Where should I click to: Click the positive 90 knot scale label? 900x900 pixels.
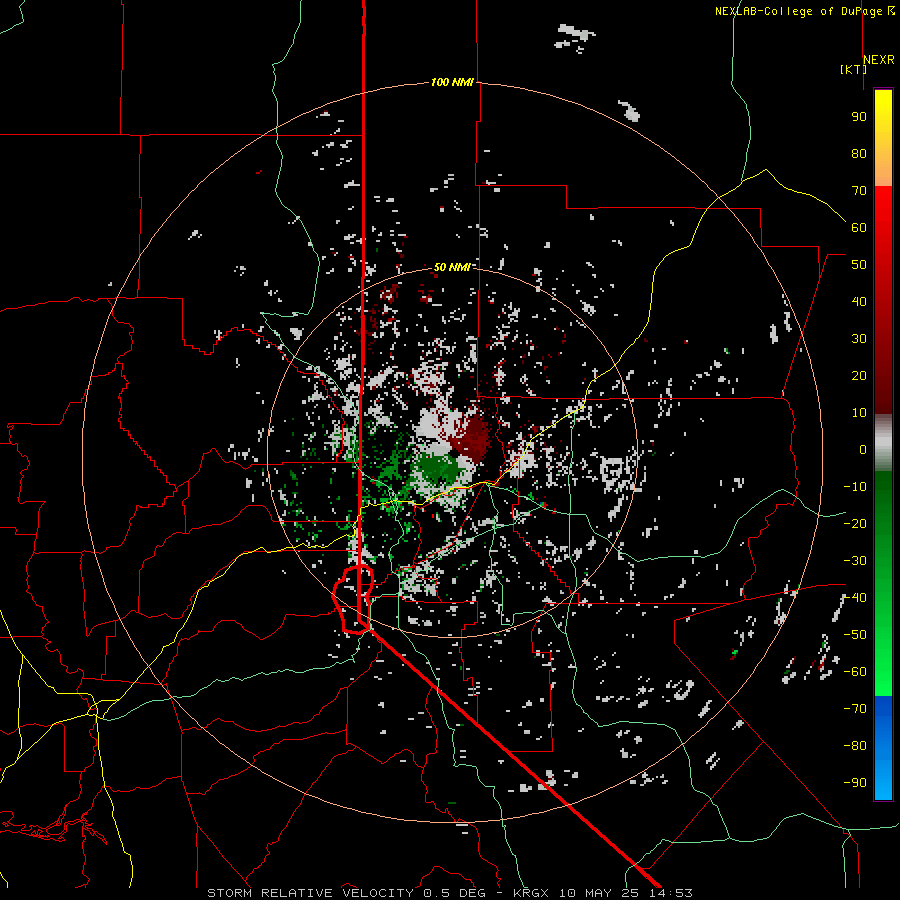(x=859, y=117)
